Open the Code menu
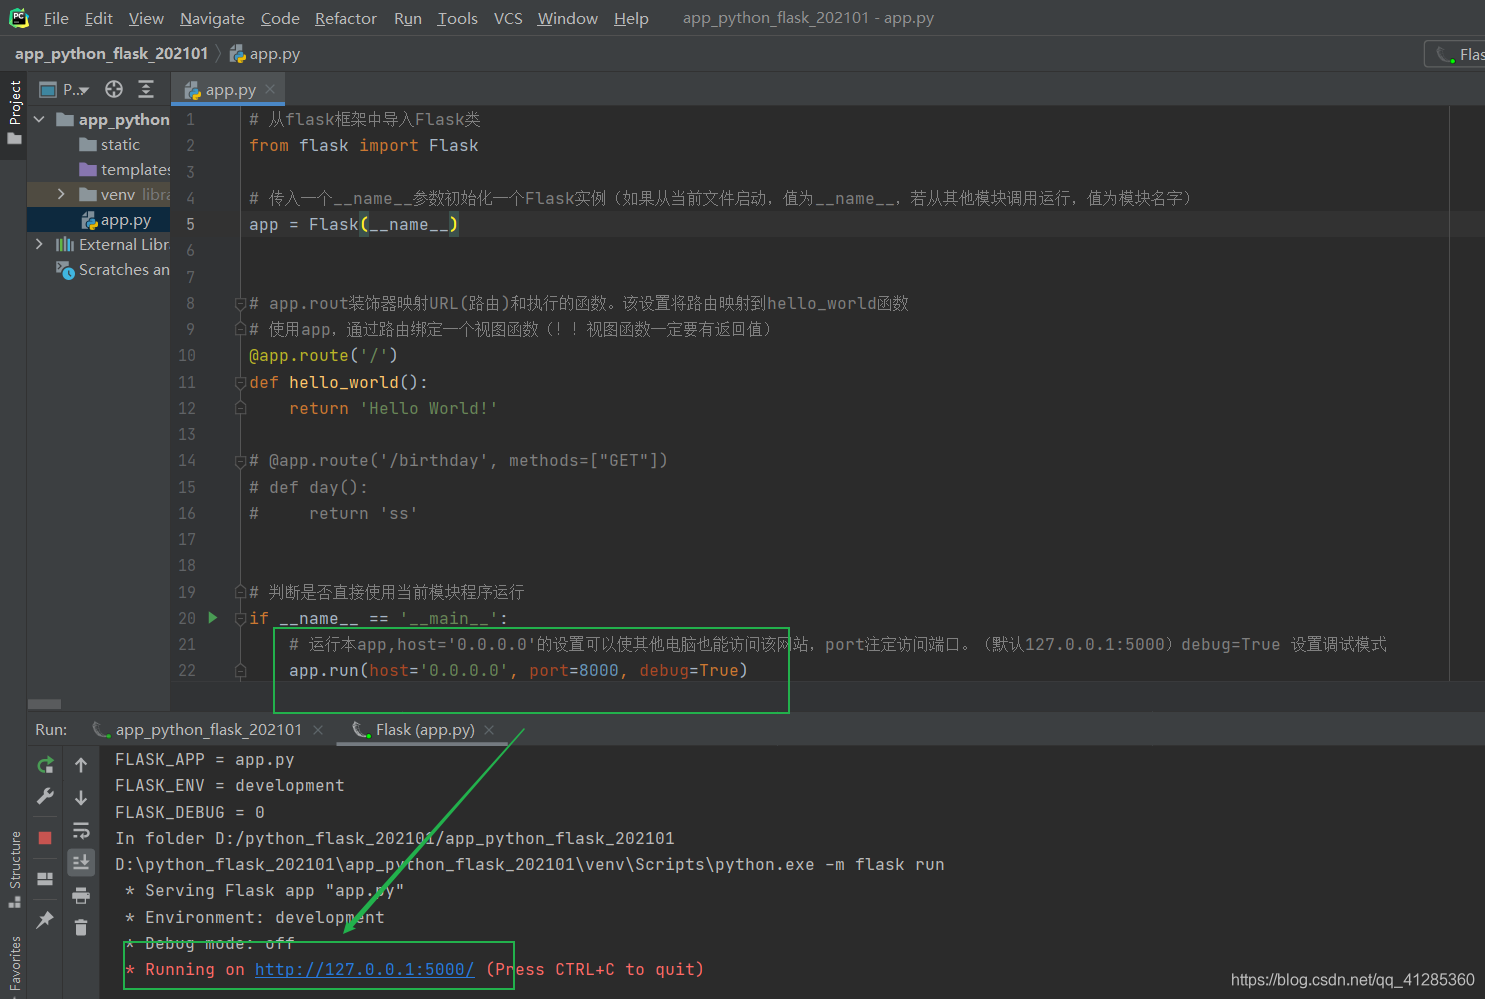 (280, 18)
